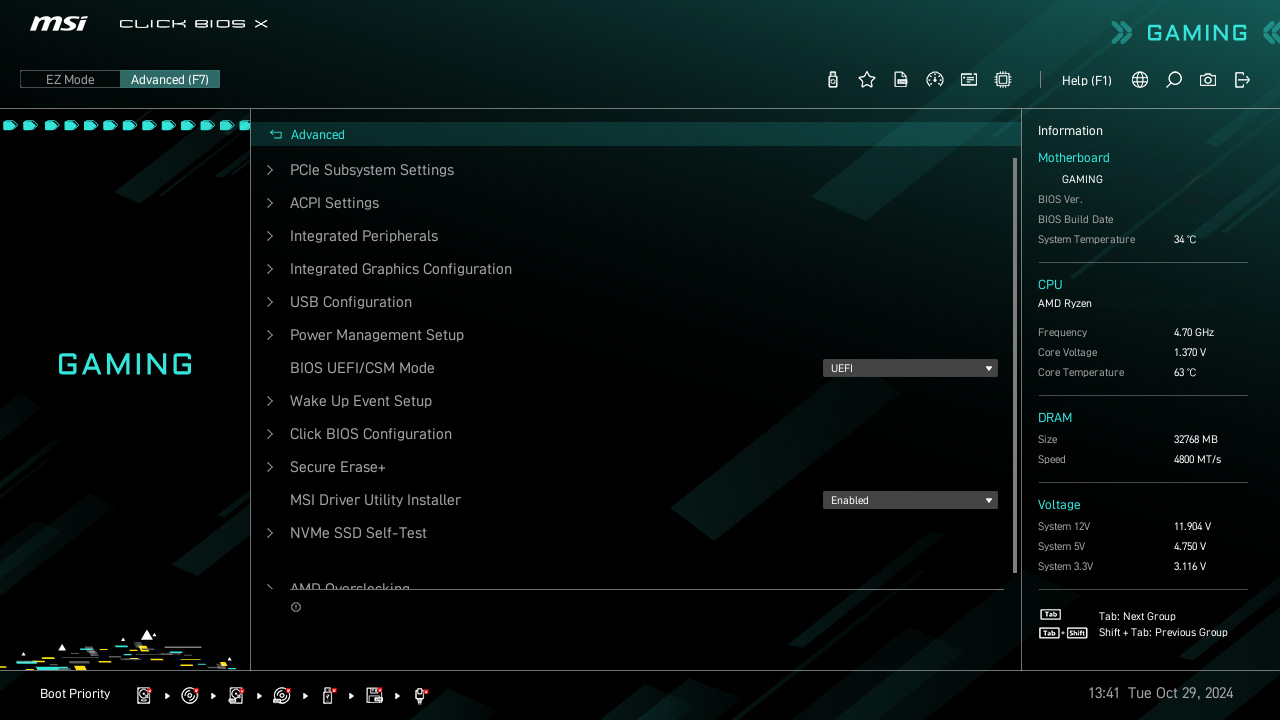Select first hard drive in Boot Priority
This screenshot has width=1280, height=720.
tap(144, 695)
